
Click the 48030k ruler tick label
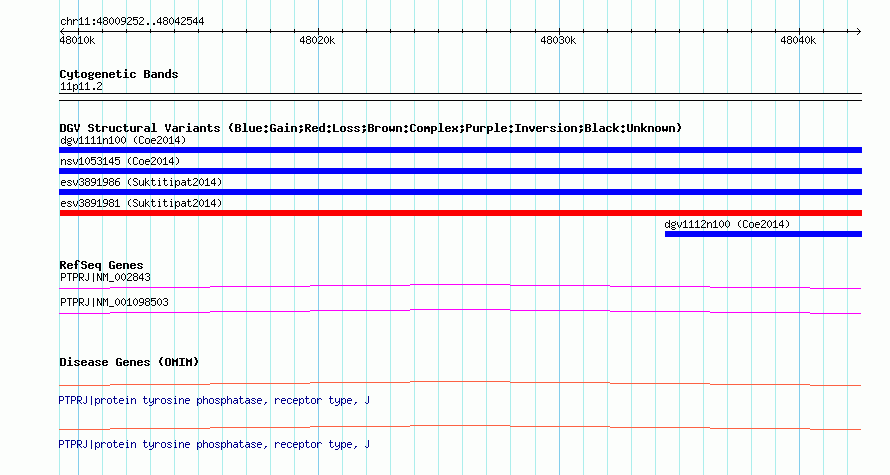tap(558, 40)
